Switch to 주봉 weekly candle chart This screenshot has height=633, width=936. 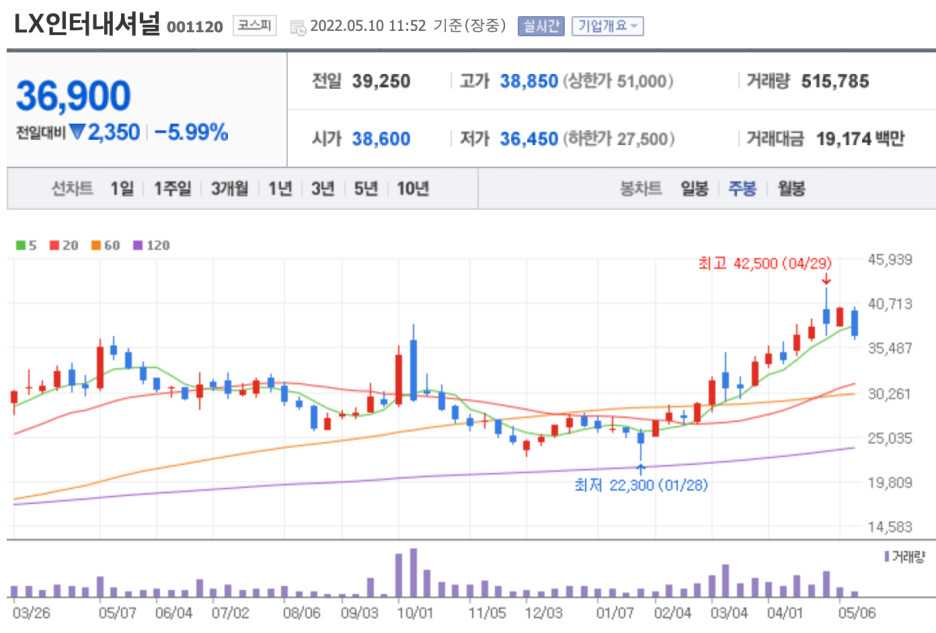(x=742, y=189)
